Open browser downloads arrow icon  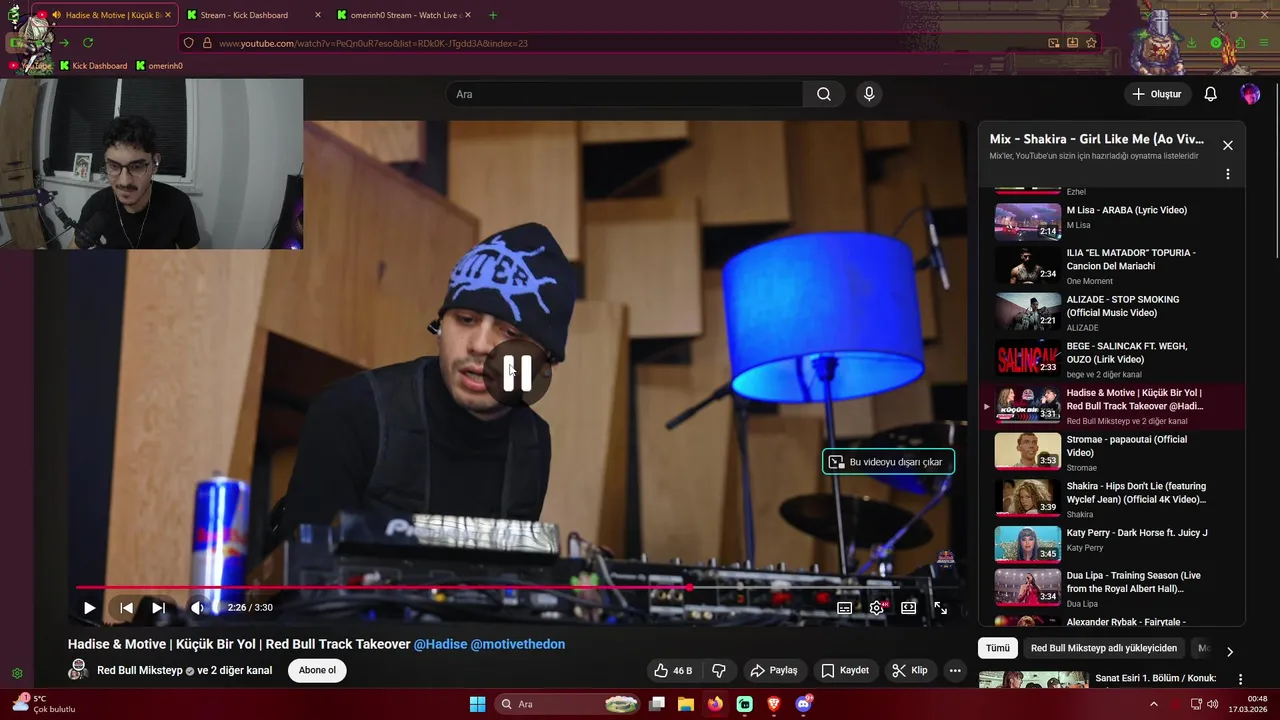[1191, 43]
